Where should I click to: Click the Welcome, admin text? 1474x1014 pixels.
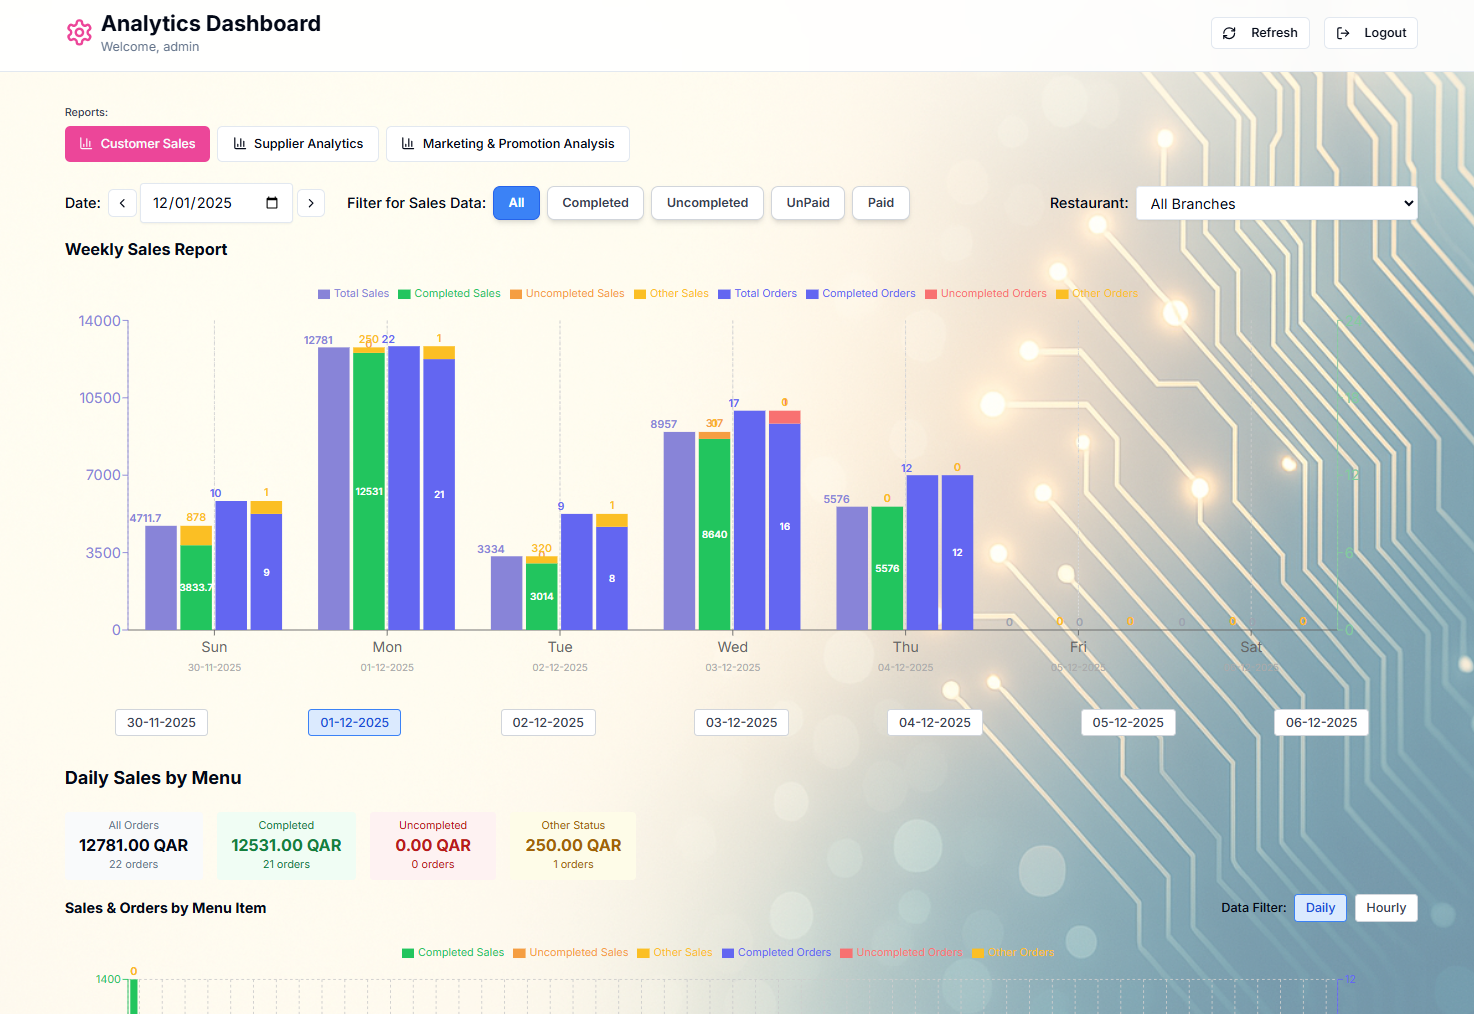click(150, 47)
